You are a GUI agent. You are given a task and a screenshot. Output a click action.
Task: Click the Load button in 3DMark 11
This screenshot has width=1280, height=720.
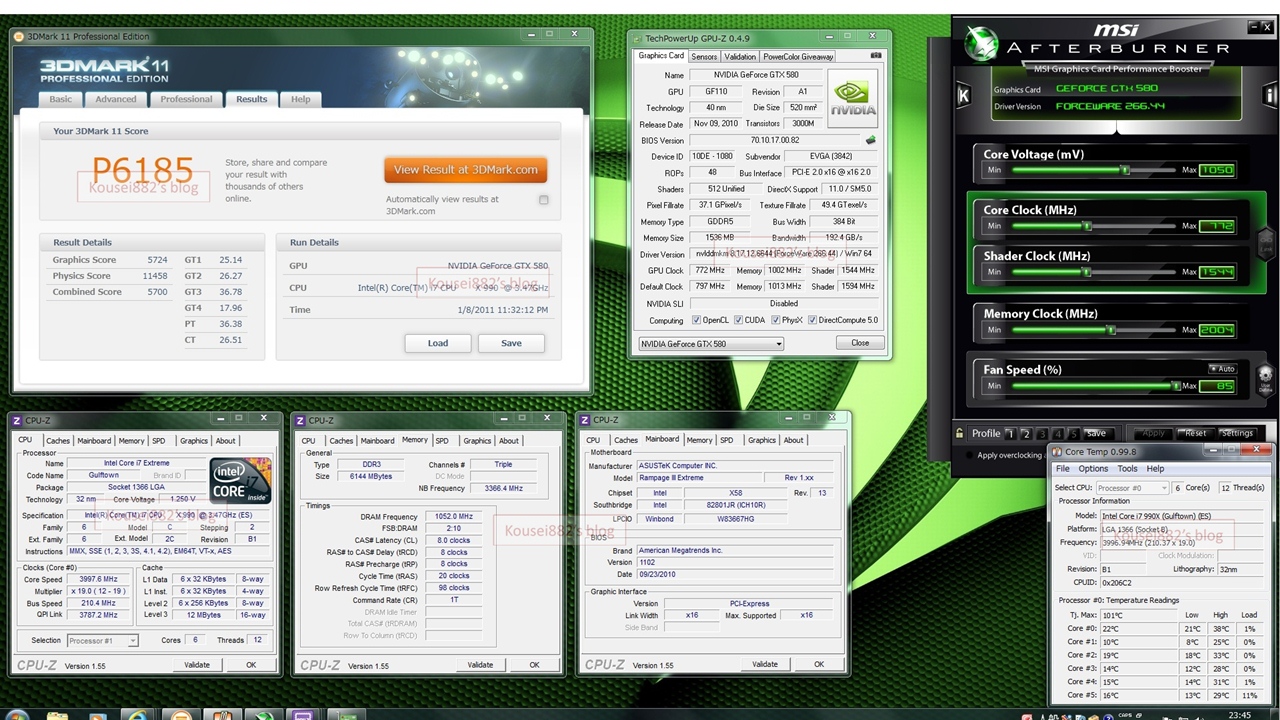[438, 343]
